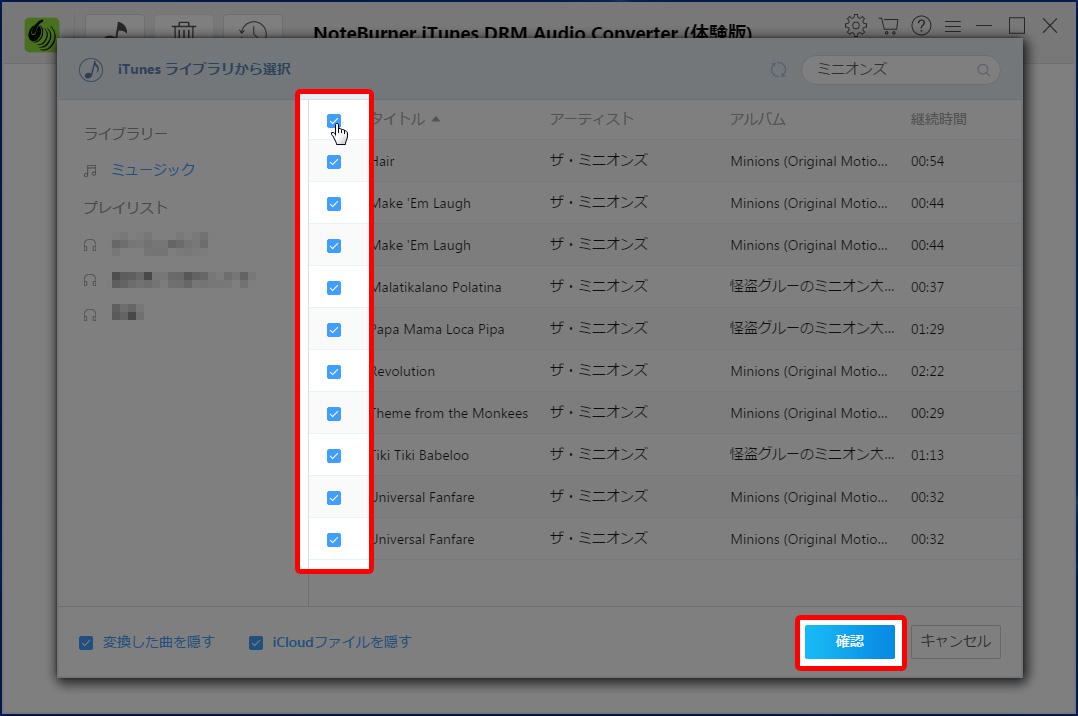This screenshot has width=1078, height=716.
Task: Click the search field containing ミニオンズ
Action: pos(890,70)
